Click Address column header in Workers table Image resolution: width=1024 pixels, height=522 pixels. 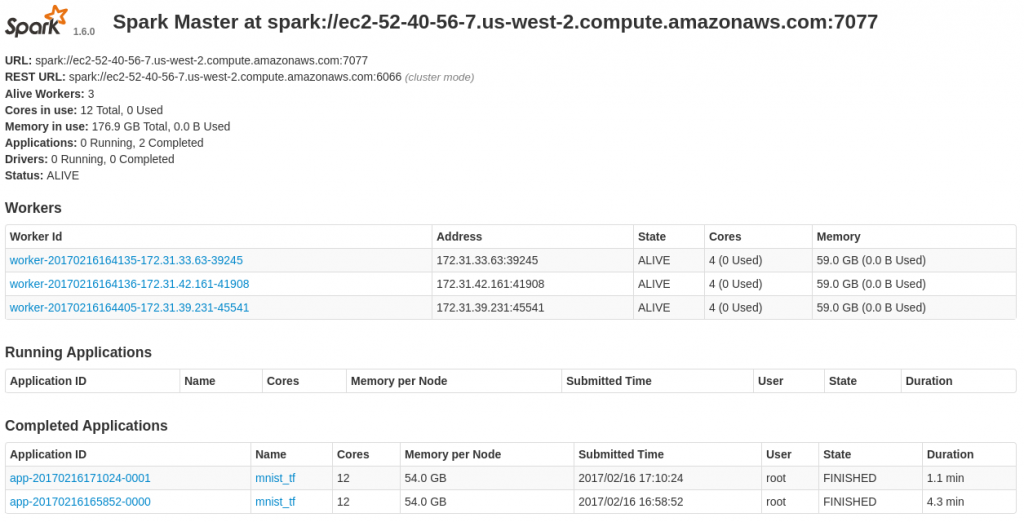(459, 237)
